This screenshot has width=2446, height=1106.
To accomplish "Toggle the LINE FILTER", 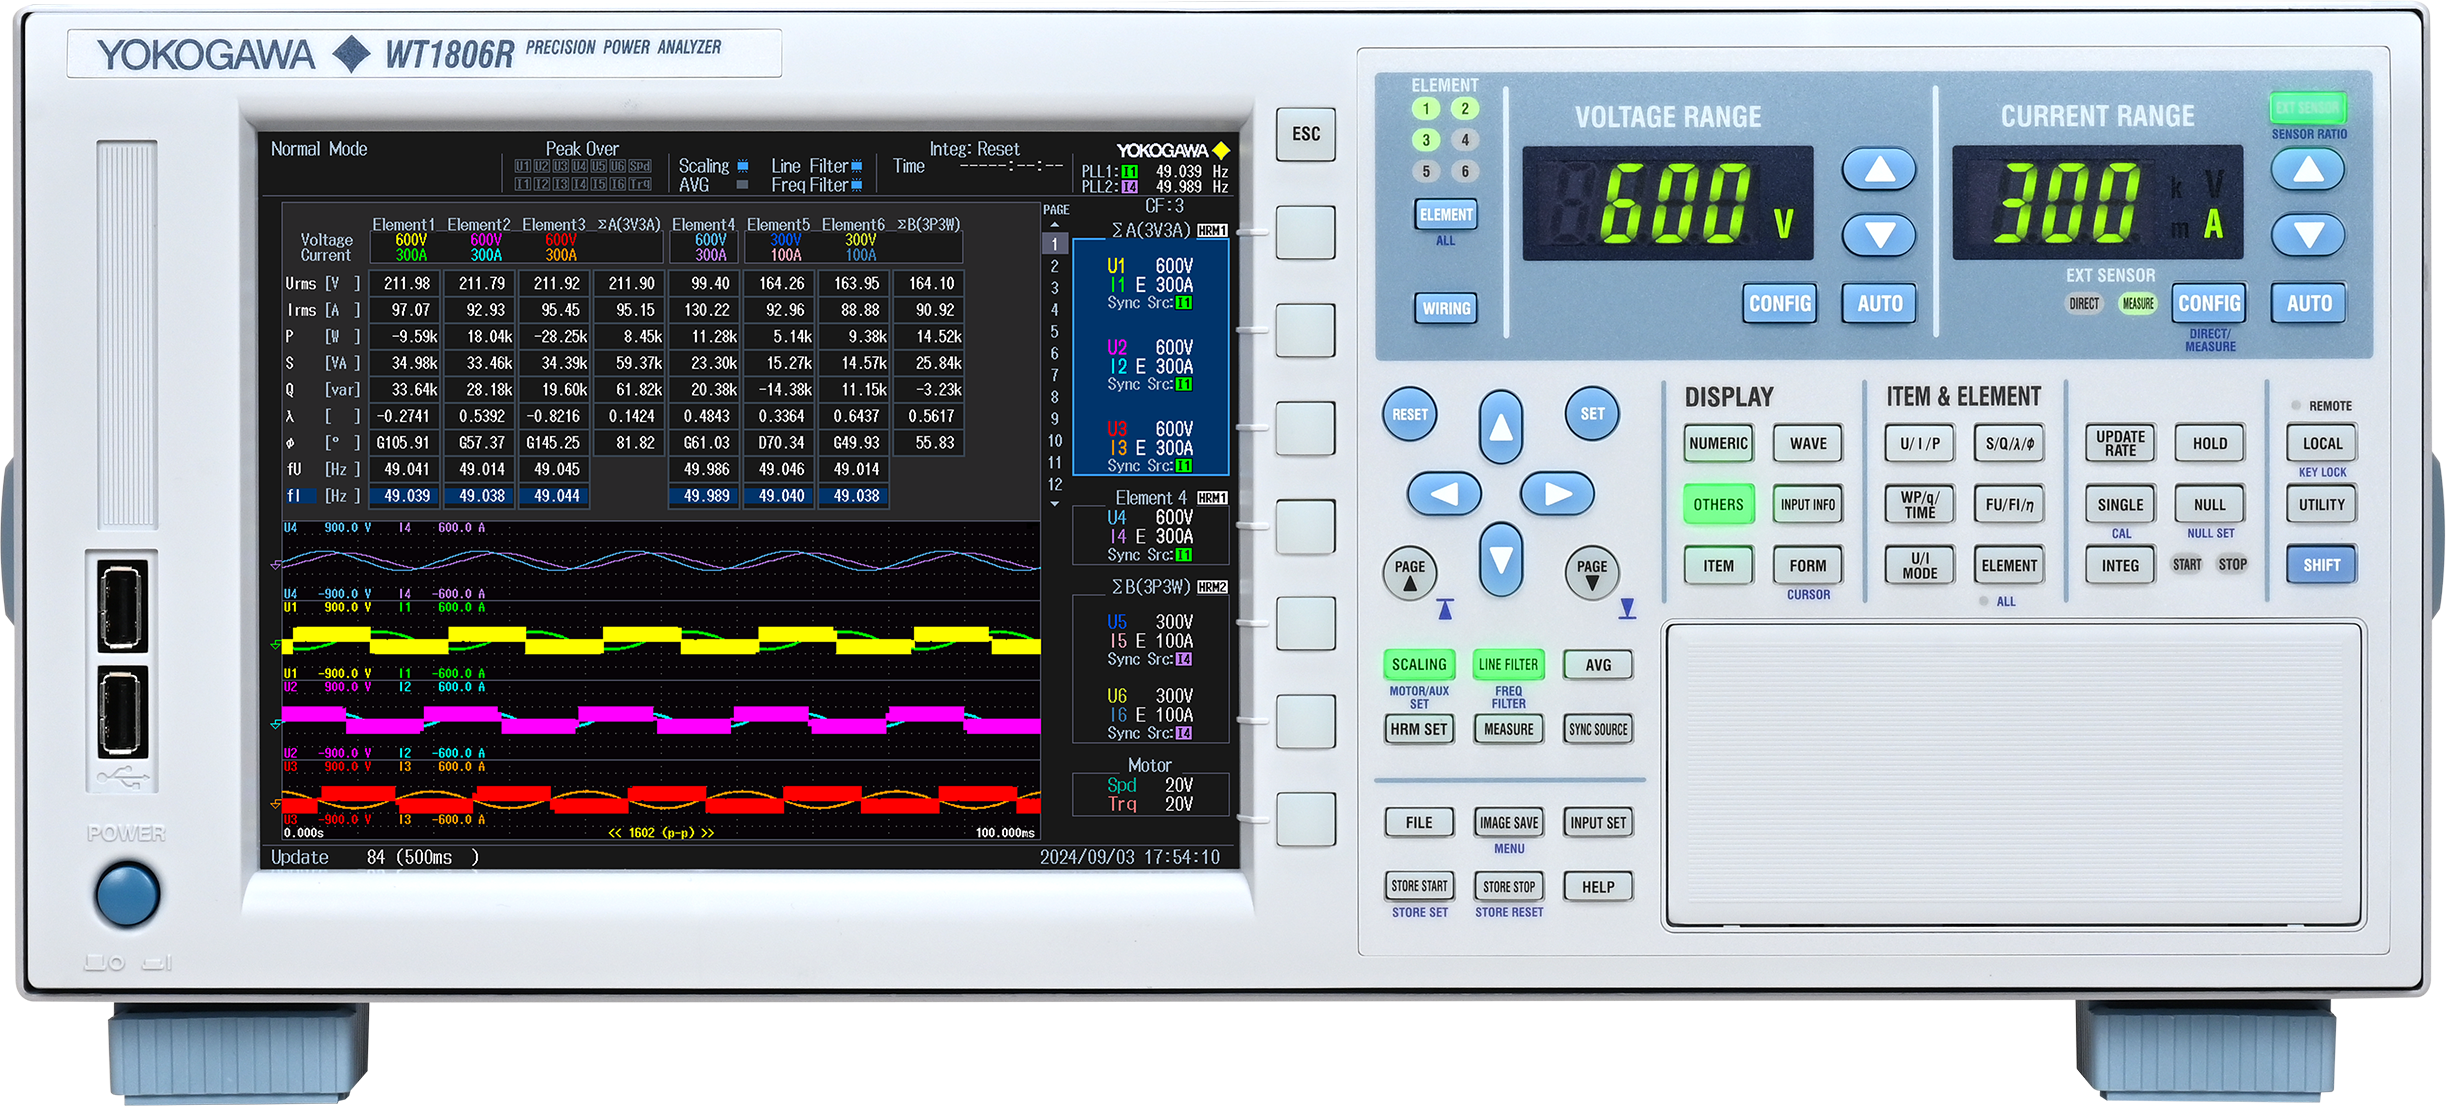I will (x=1508, y=664).
